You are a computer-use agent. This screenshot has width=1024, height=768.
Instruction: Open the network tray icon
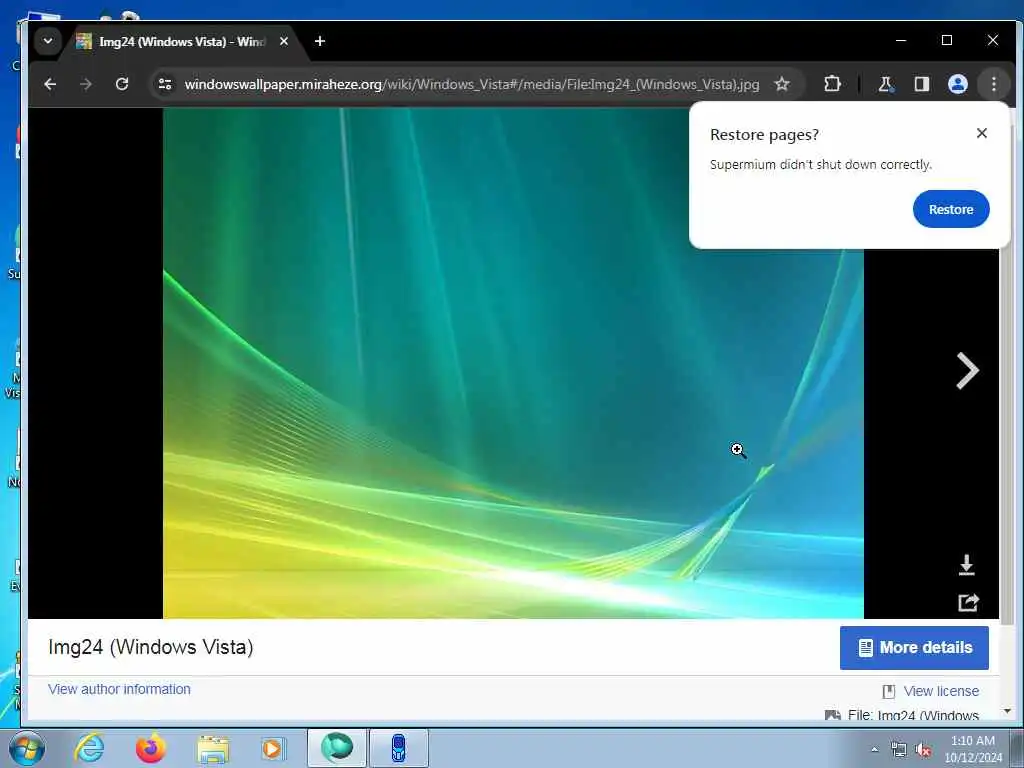(x=899, y=750)
